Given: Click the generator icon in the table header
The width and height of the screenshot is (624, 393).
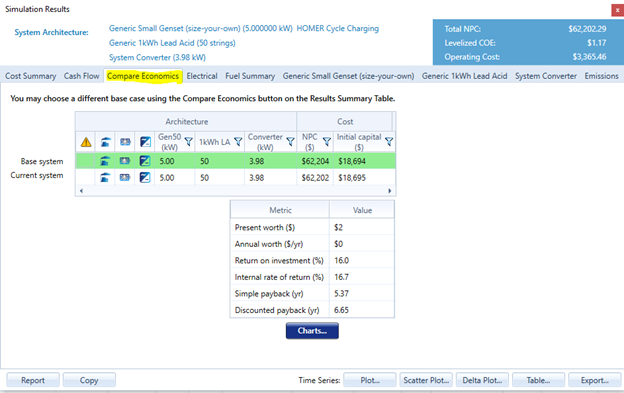Looking at the screenshot, I should coord(105,142).
